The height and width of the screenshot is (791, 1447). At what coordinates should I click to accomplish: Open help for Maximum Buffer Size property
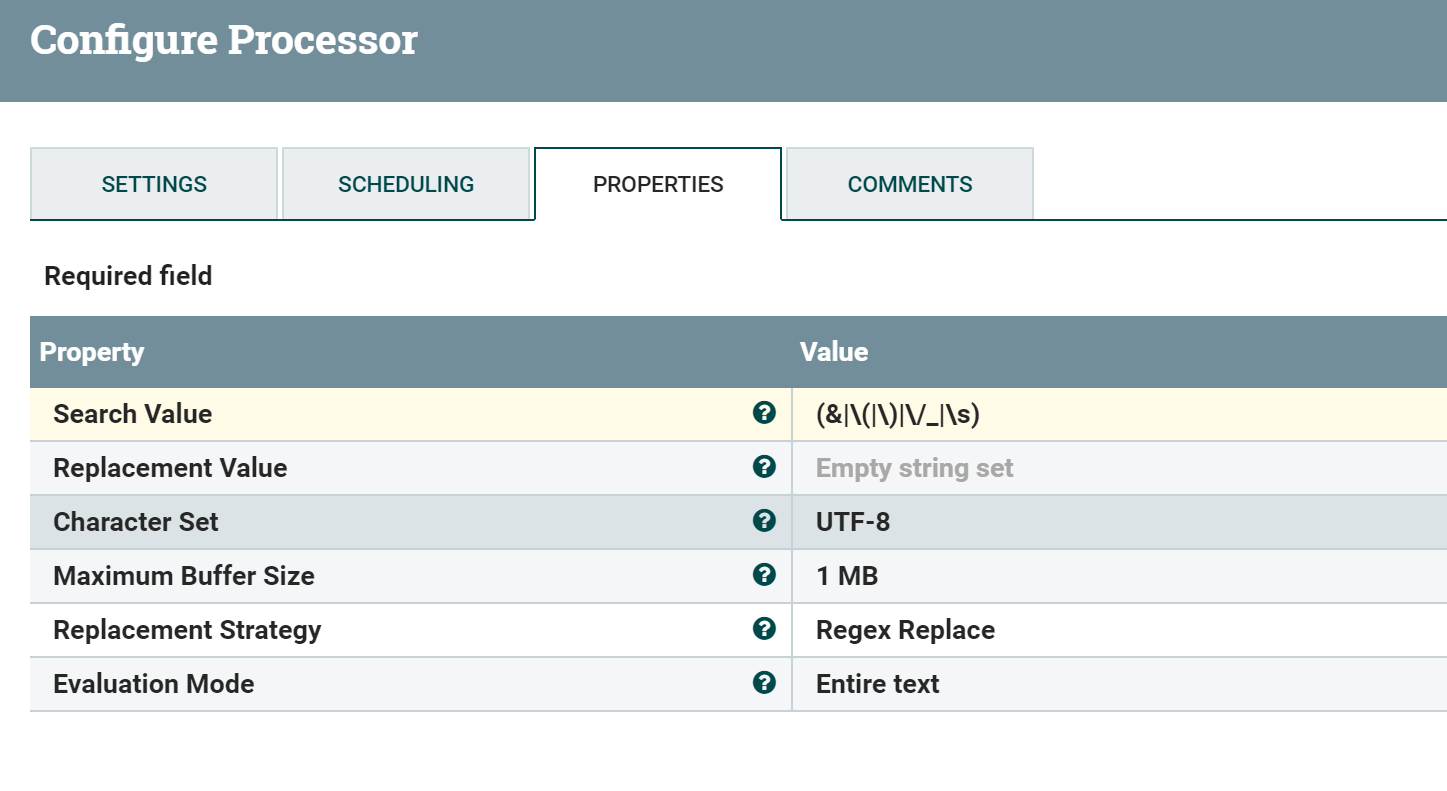click(x=765, y=575)
